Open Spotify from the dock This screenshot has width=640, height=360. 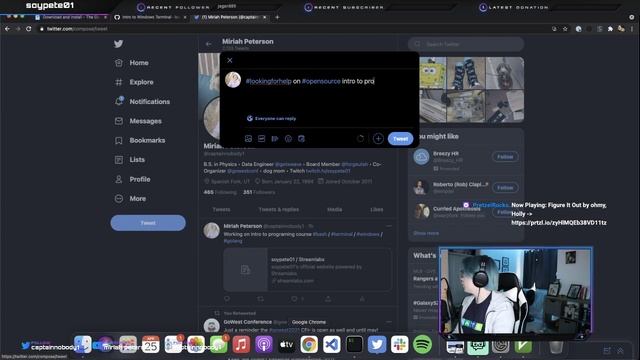pyautogui.click(x=422, y=345)
